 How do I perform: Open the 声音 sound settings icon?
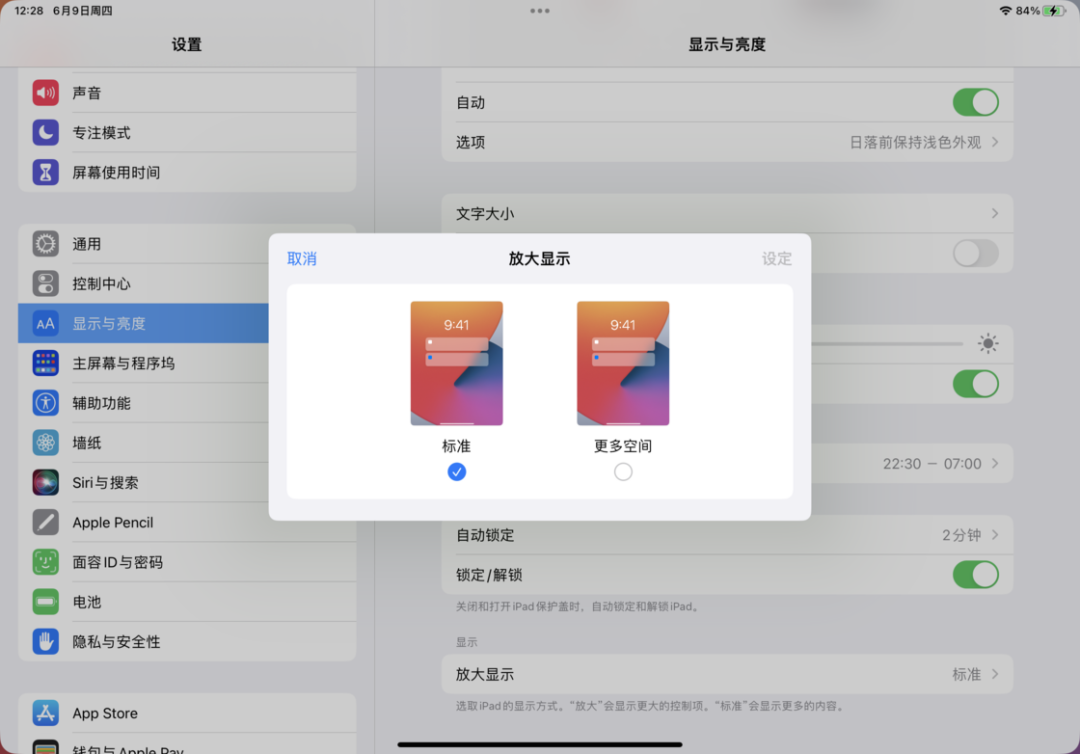click(45, 92)
